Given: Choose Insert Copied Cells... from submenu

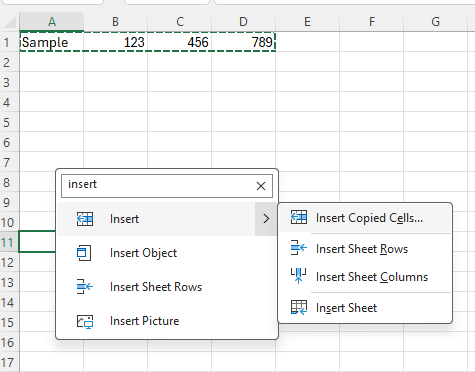Looking at the screenshot, I should coord(365,218).
